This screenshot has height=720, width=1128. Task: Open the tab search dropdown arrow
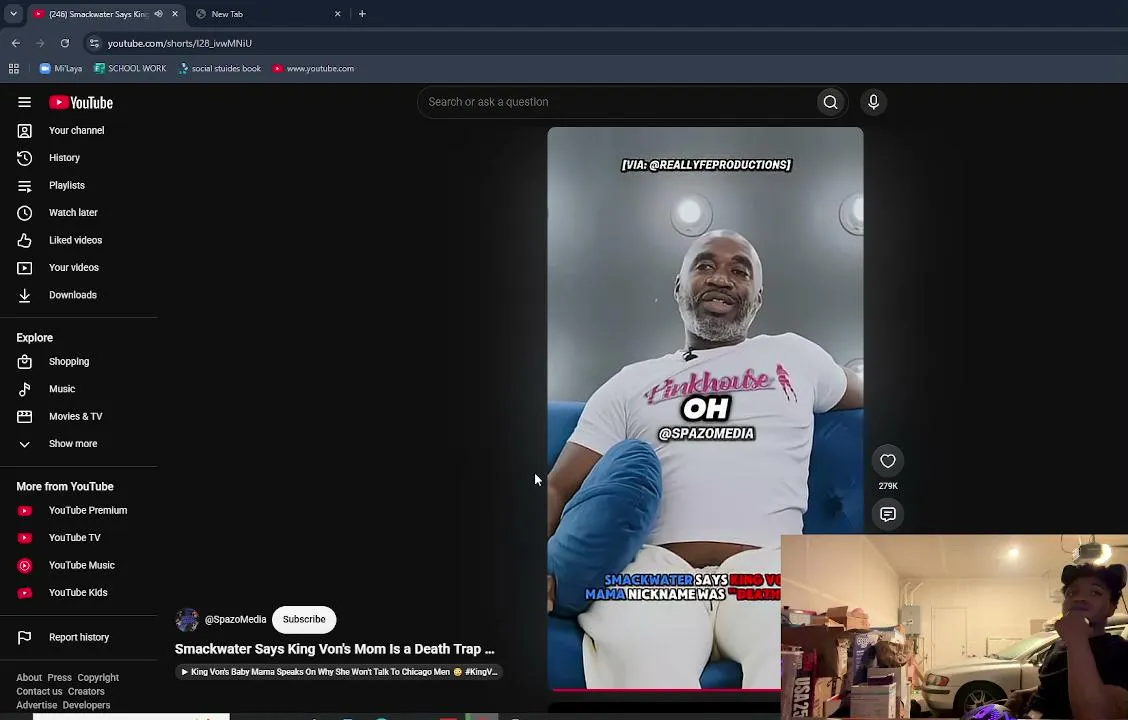tap(13, 14)
